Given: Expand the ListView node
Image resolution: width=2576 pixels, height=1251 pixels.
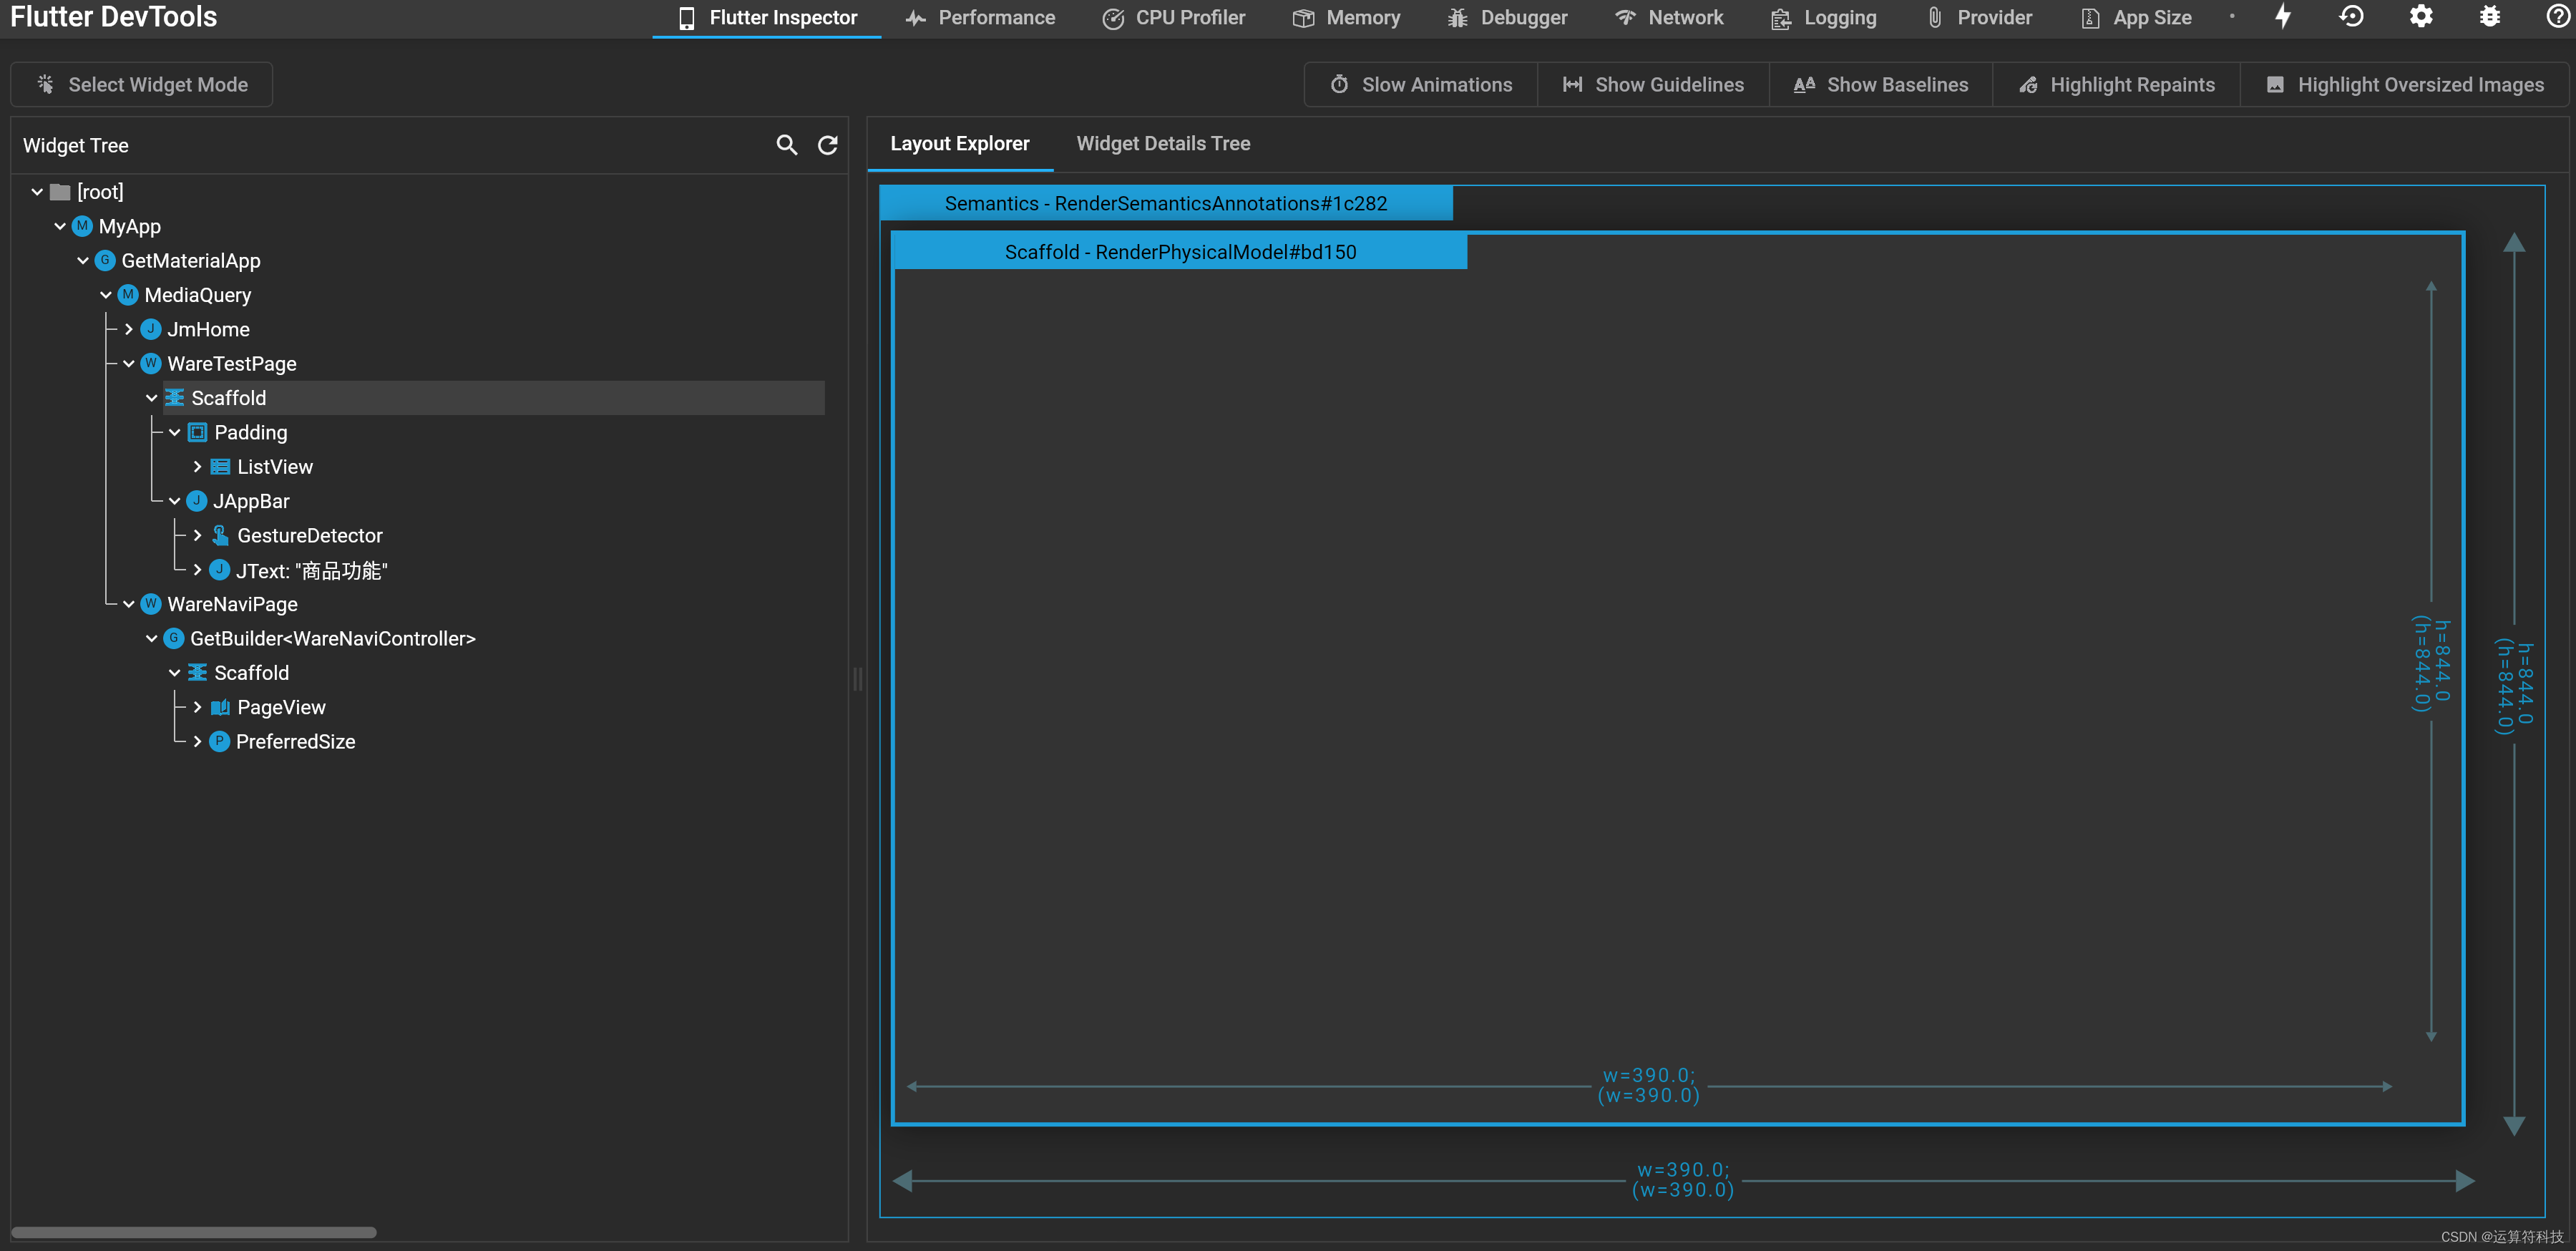Looking at the screenshot, I should coord(198,467).
